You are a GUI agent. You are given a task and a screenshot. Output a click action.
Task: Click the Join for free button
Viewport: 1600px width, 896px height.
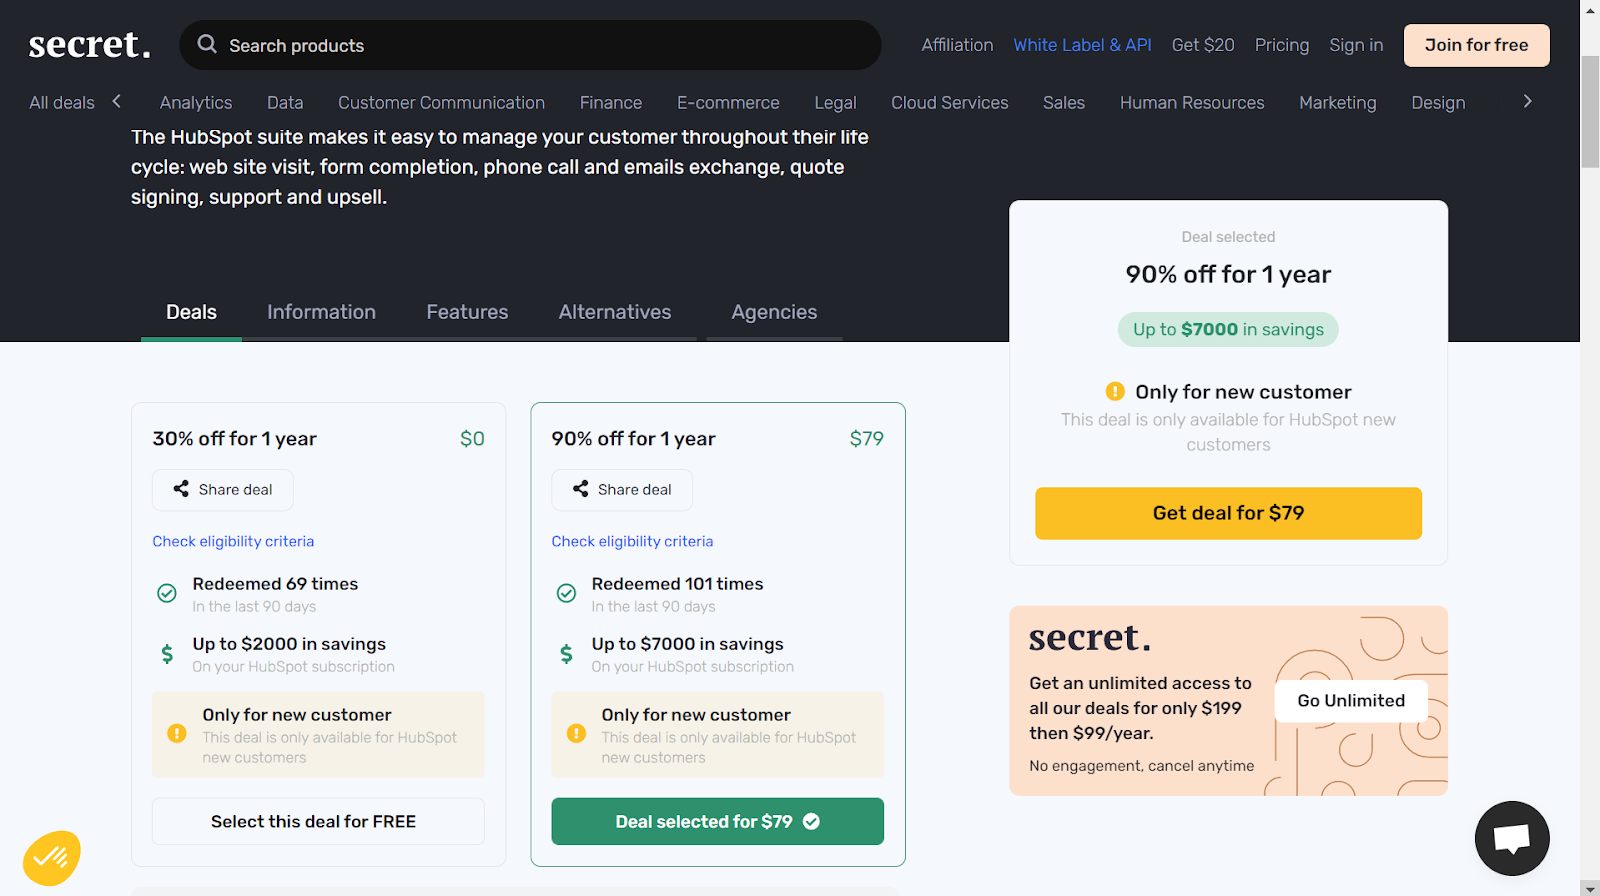point(1476,45)
